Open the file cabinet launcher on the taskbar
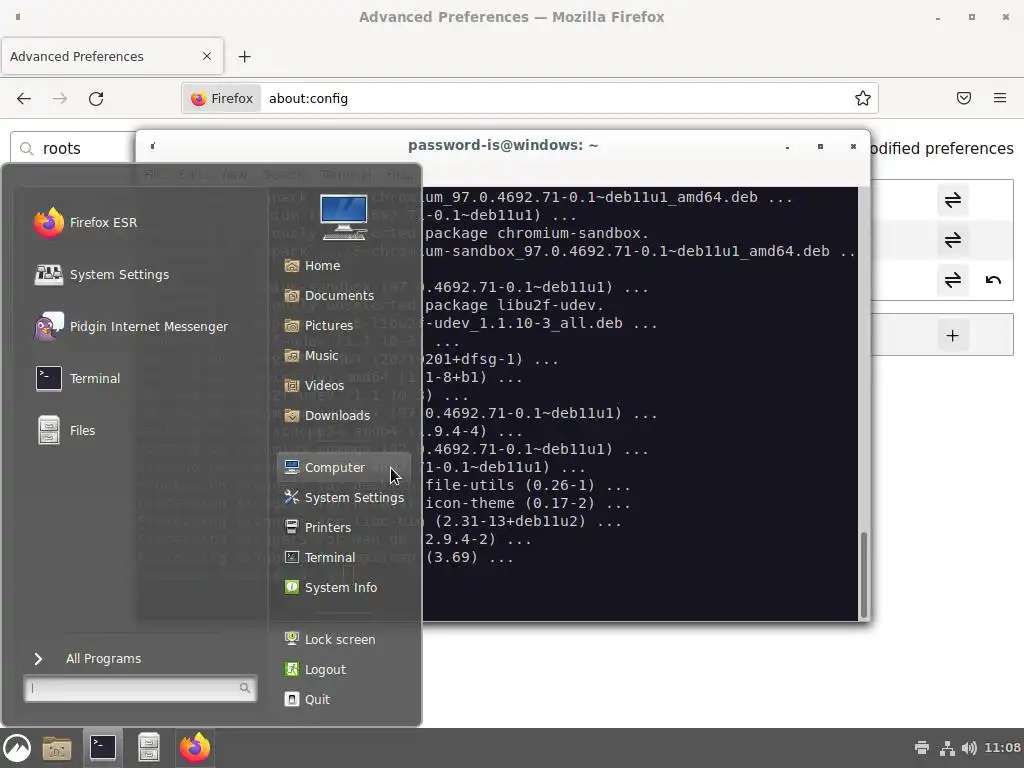 pos(149,748)
